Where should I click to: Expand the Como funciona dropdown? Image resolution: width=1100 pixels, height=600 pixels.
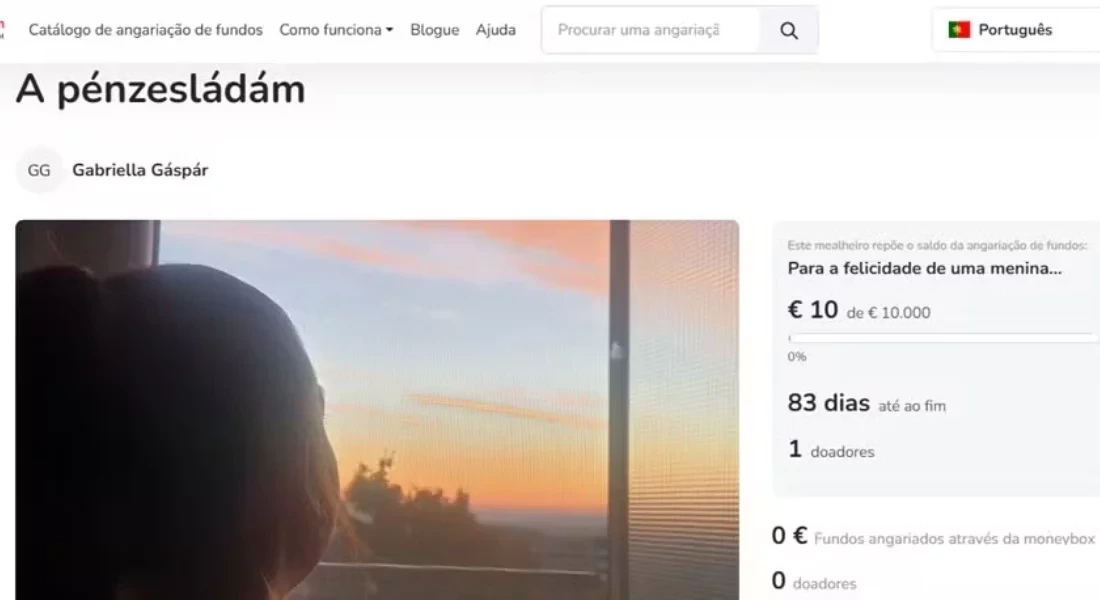point(336,30)
